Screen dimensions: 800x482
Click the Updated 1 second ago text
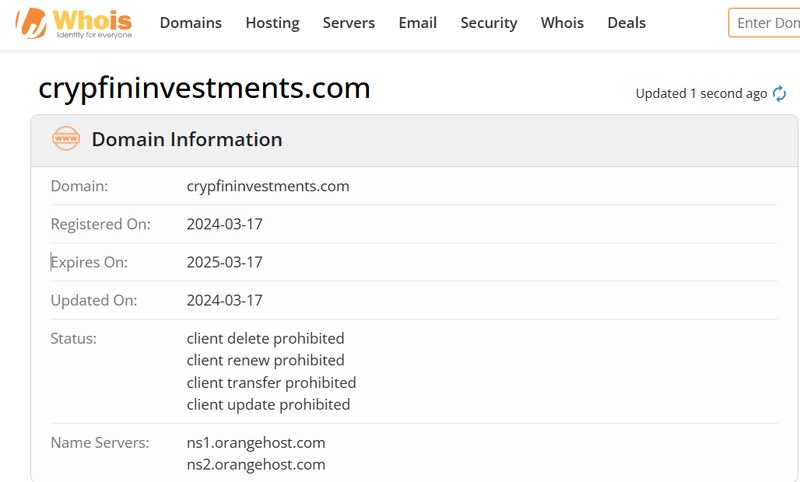click(701, 94)
